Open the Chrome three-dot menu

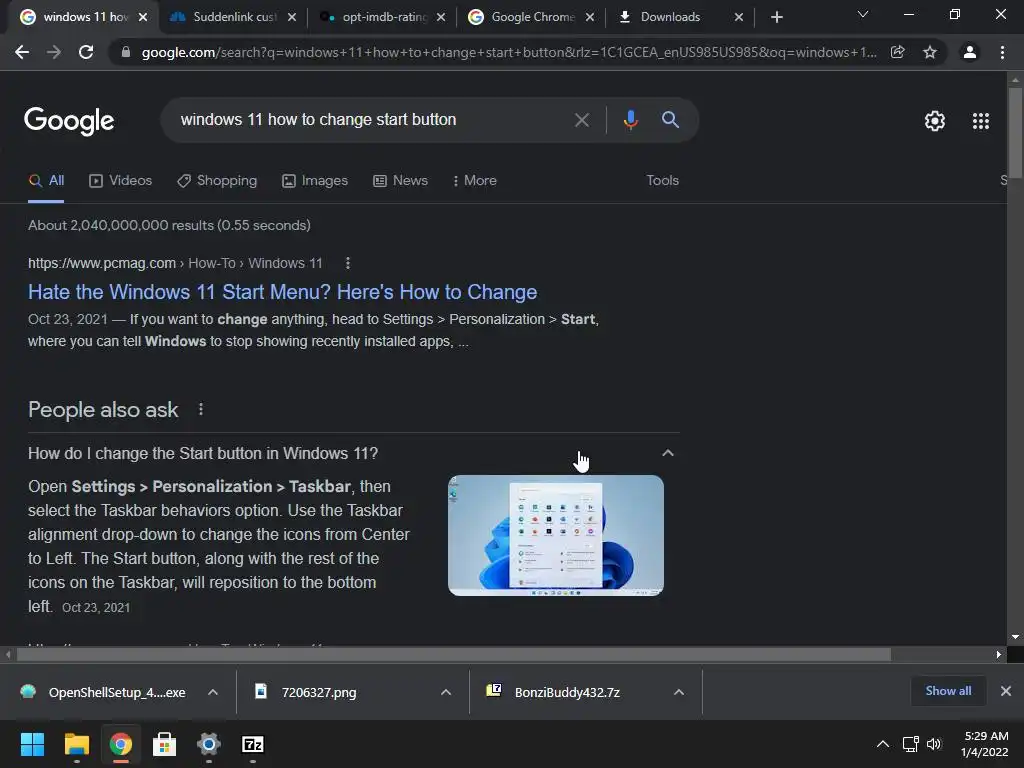click(1002, 52)
